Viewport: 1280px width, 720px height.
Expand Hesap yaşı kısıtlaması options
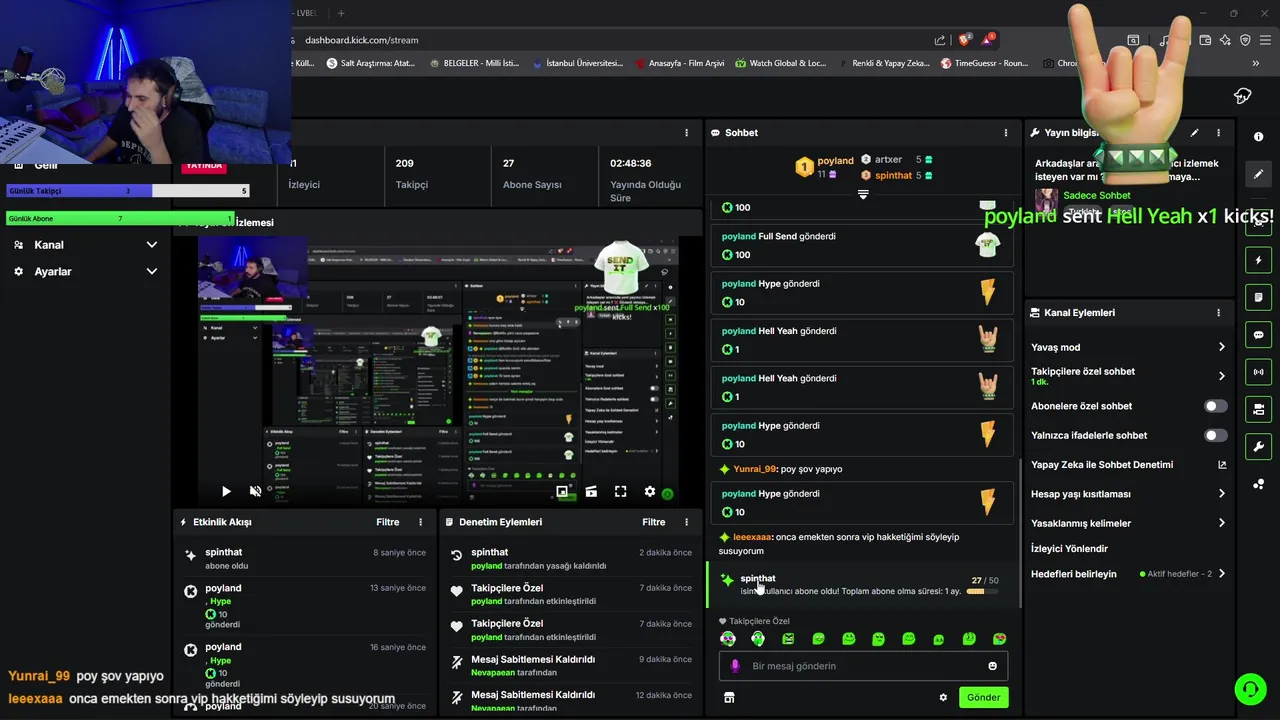click(1221, 493)
